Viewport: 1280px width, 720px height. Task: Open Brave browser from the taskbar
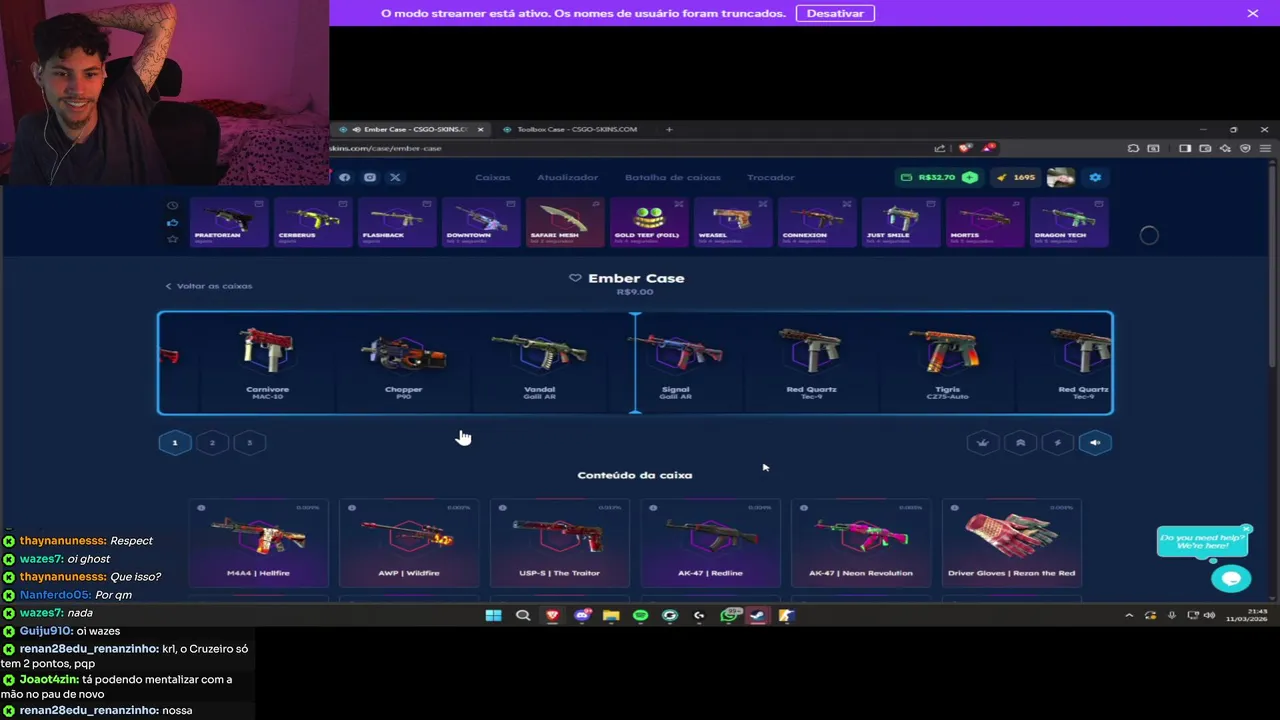(552, 615)
